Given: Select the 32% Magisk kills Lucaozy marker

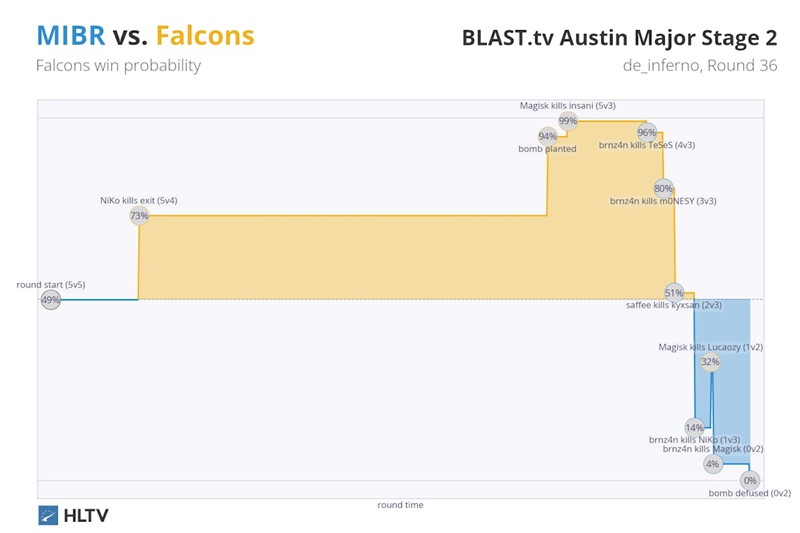Looking at the screenshot, I should pyautogui.click(x=710, y=362).
